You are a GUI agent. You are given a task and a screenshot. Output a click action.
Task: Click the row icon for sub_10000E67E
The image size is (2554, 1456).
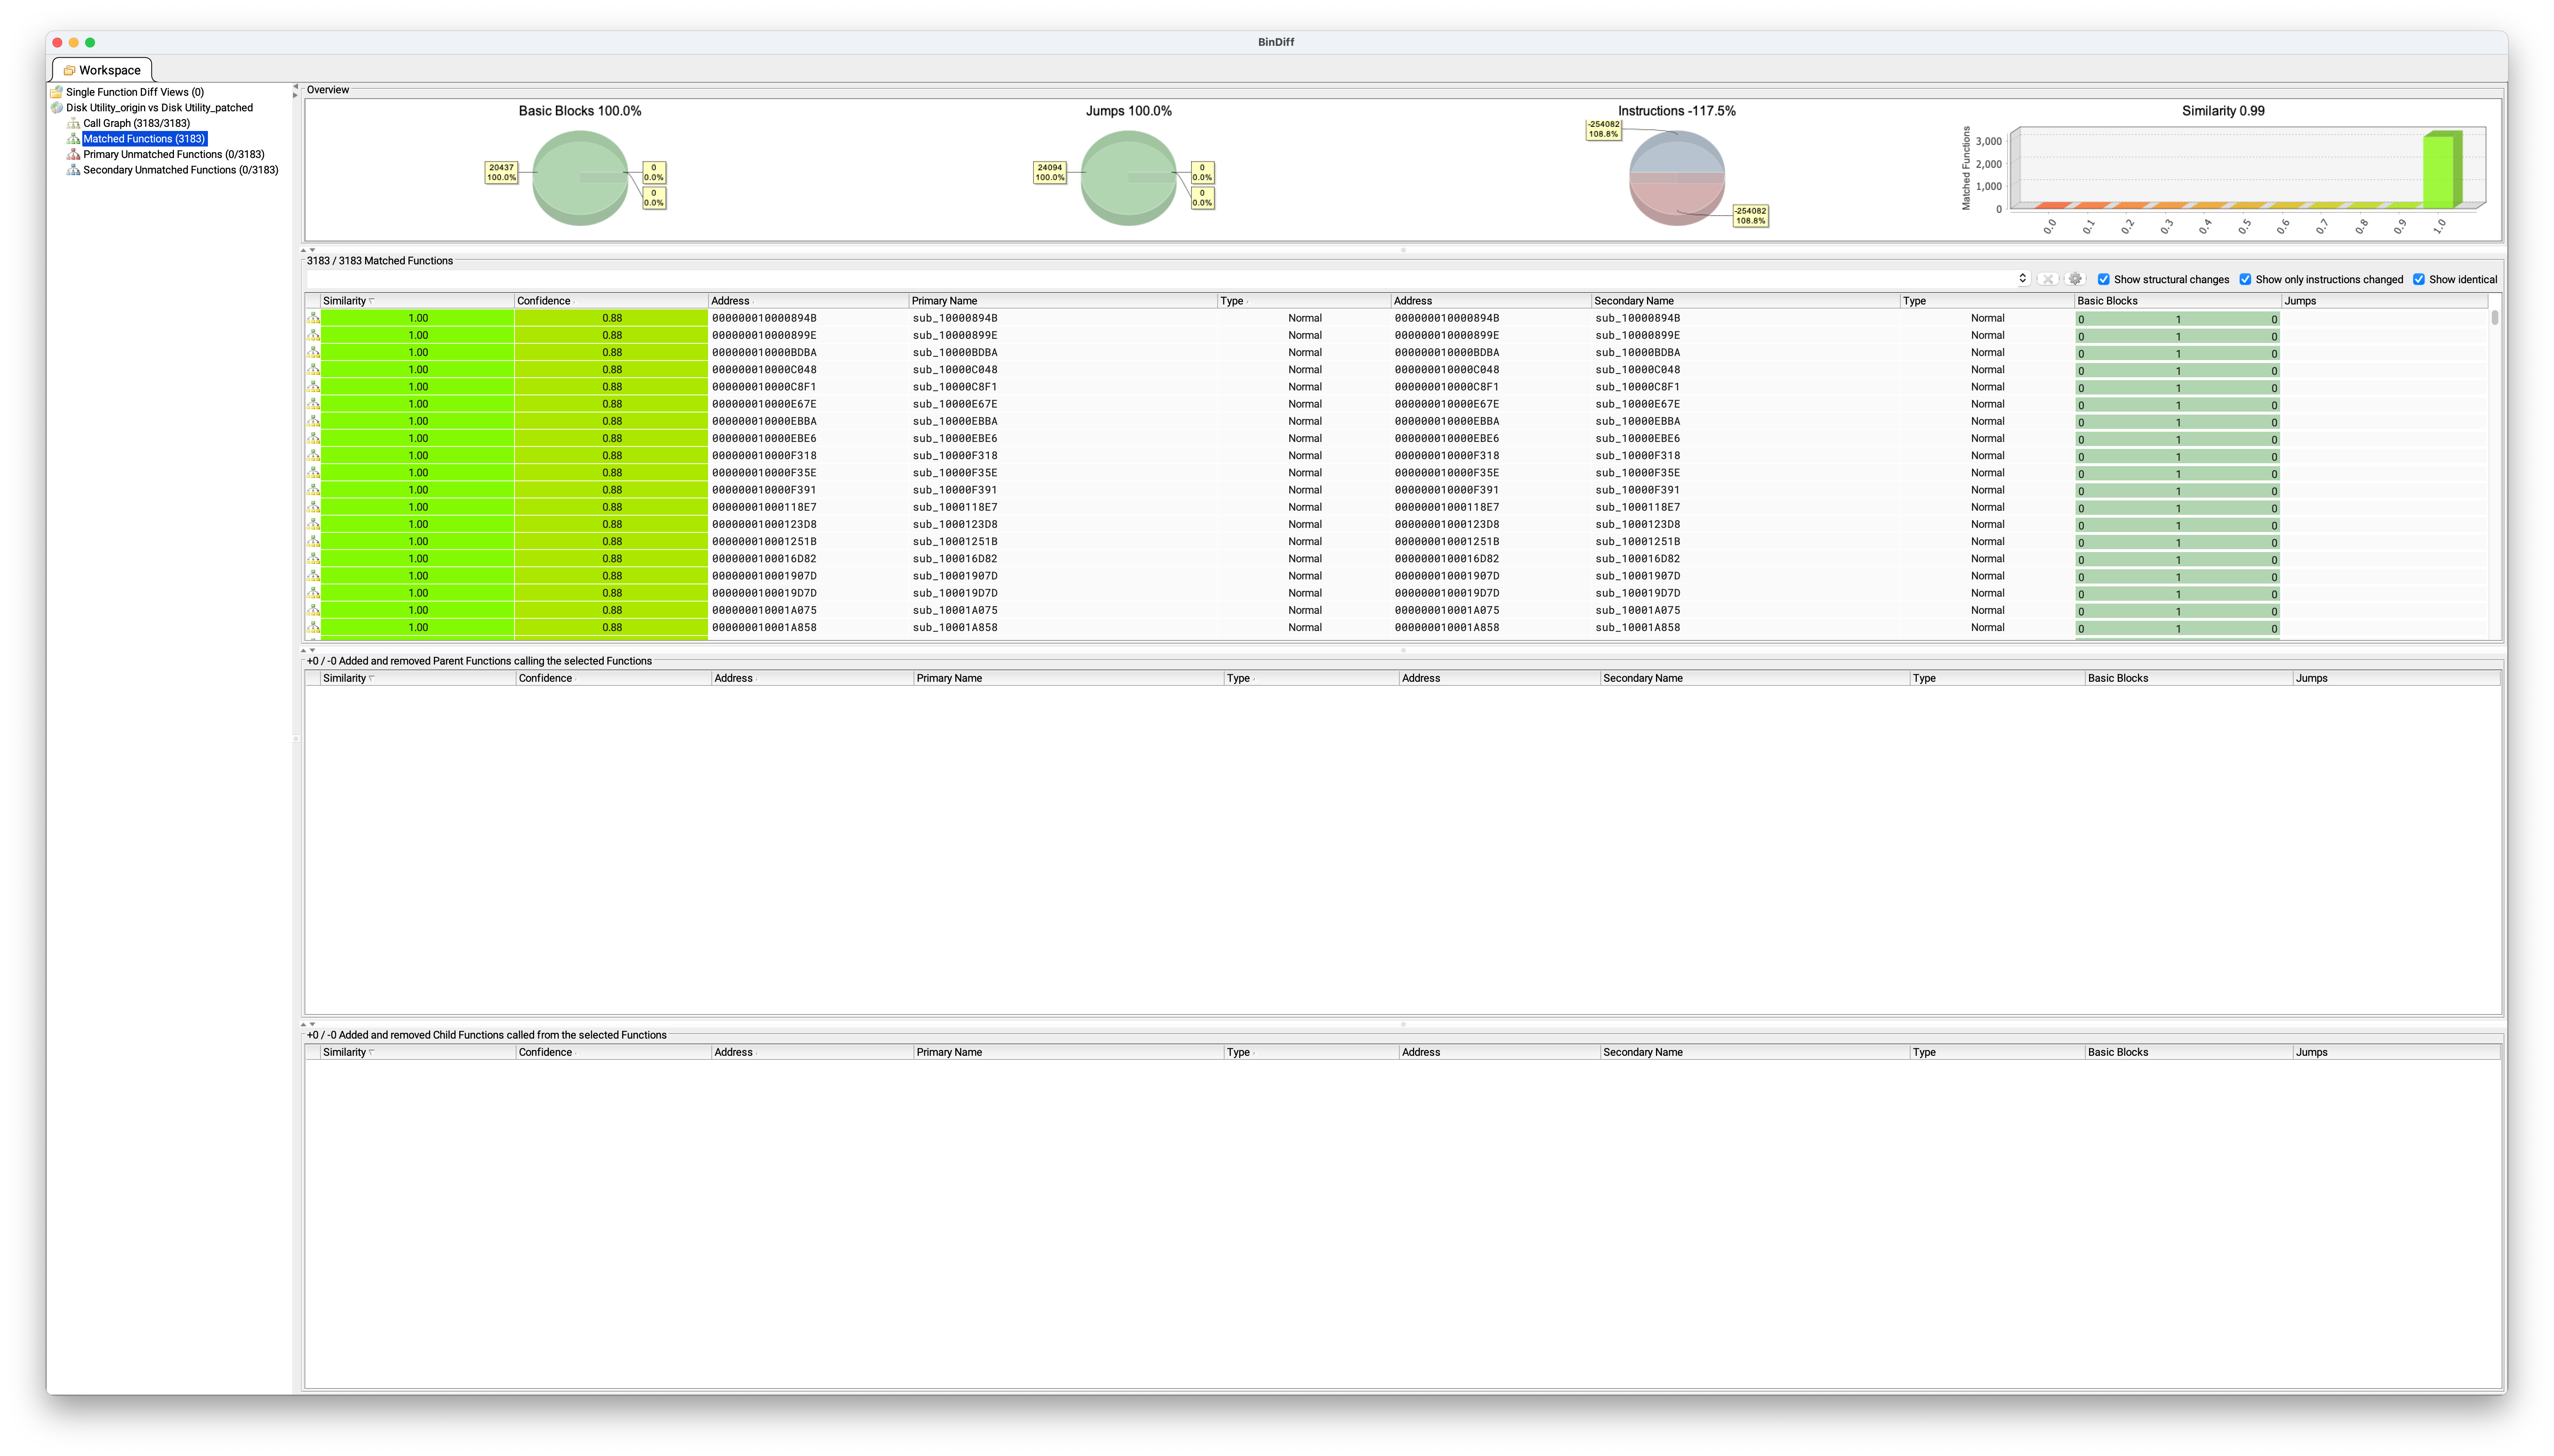point(314,404)
